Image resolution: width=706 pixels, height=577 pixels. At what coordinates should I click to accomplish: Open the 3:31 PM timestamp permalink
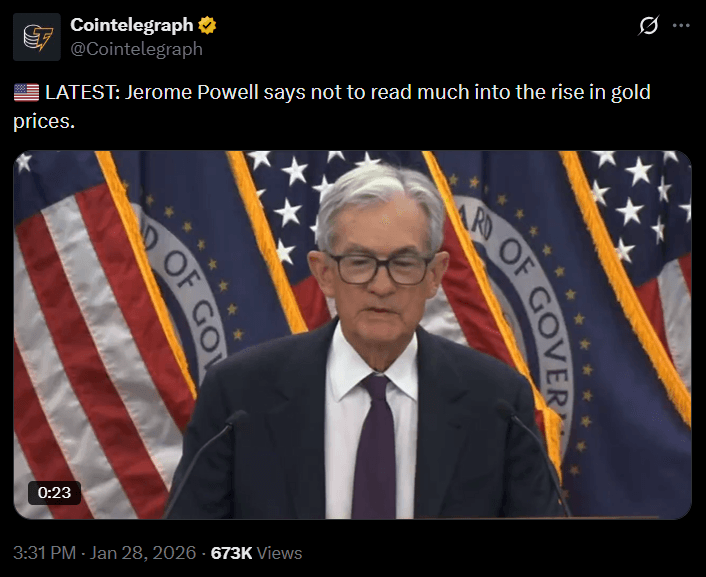point(44,553)
